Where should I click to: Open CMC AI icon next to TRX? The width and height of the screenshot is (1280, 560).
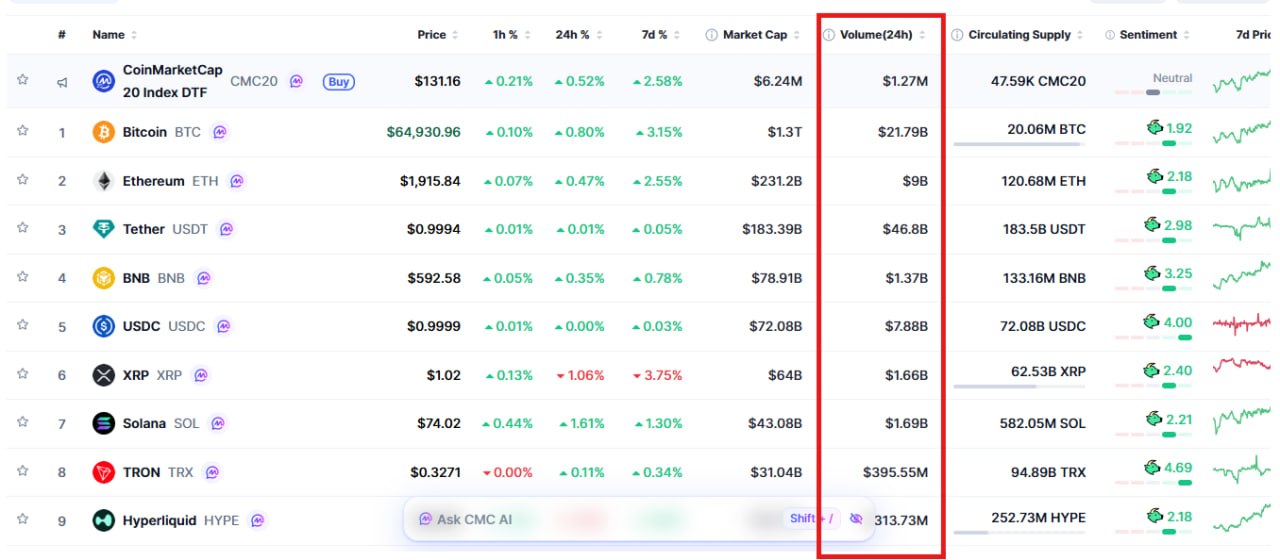[212, 472]
